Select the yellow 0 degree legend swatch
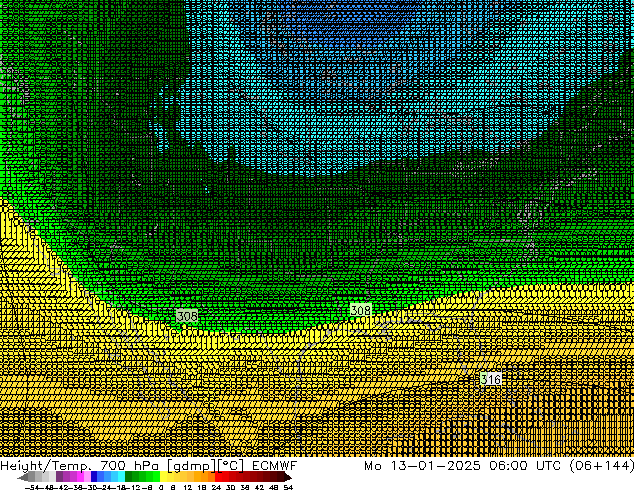The width and height of the screenshot is (634, 490). (163, 478)
